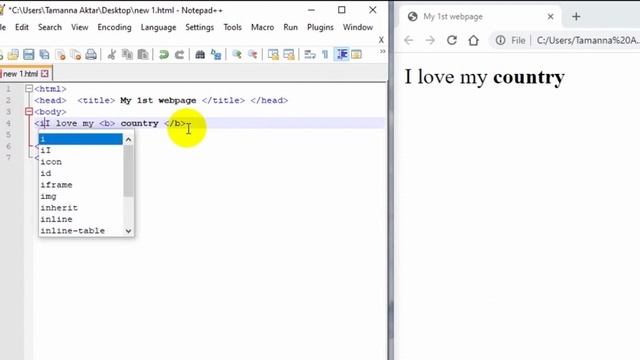Collapse the body fold marker
The image size is (640, 360).
point(29,111)
